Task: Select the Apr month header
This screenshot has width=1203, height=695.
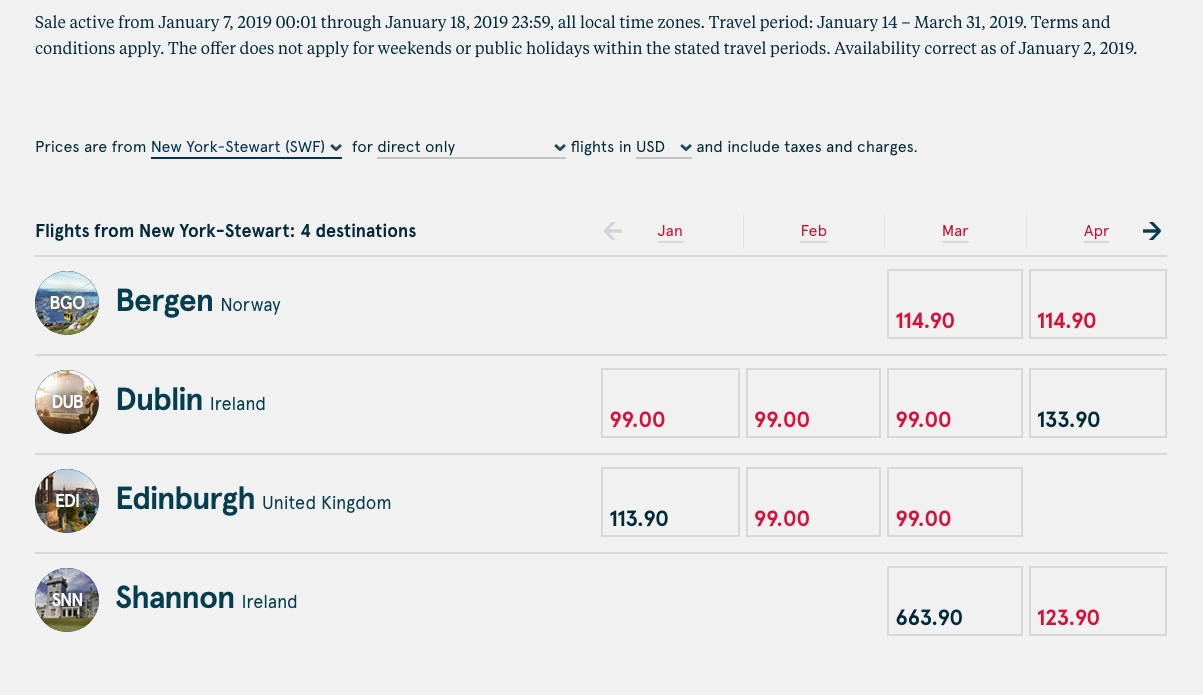Action: pyautogui.click(x=1096, y=231)
